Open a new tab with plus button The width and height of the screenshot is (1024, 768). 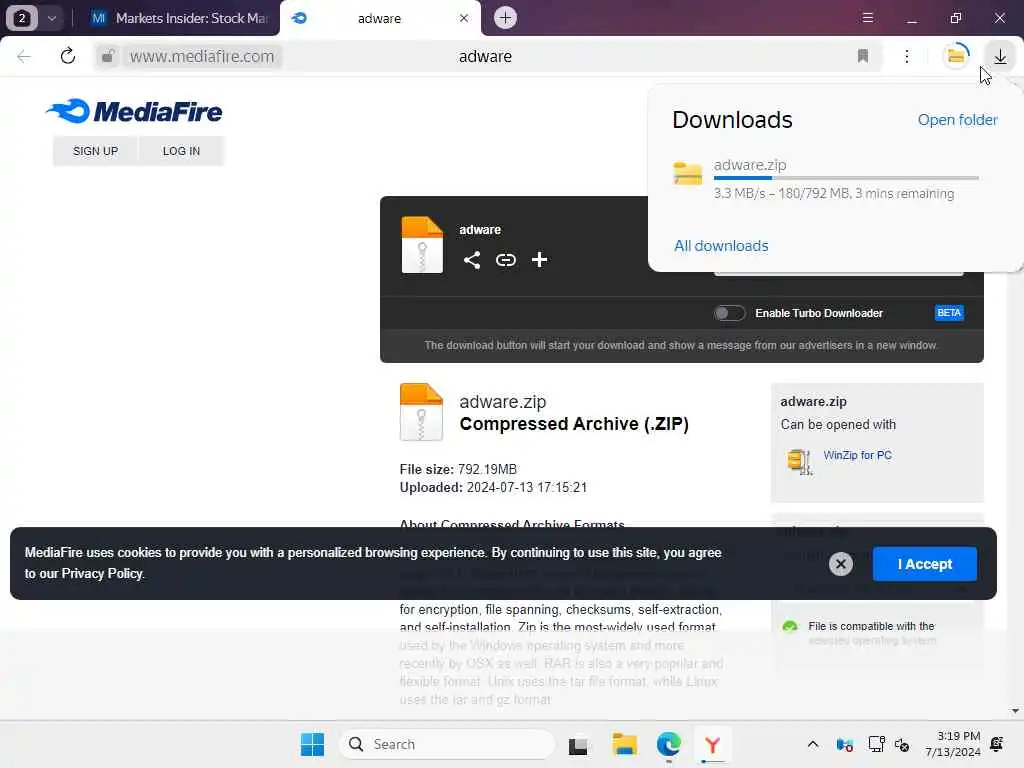click(505, 18)
